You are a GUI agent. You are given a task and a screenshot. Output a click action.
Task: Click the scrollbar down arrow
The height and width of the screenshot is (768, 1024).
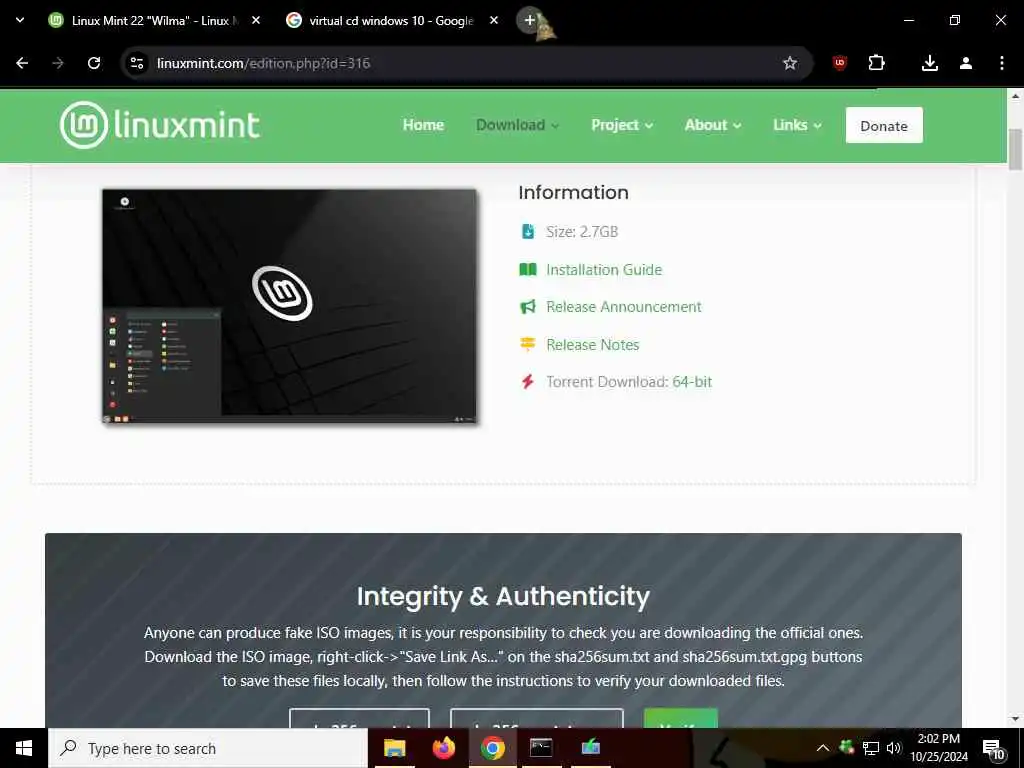[1015, 719]
